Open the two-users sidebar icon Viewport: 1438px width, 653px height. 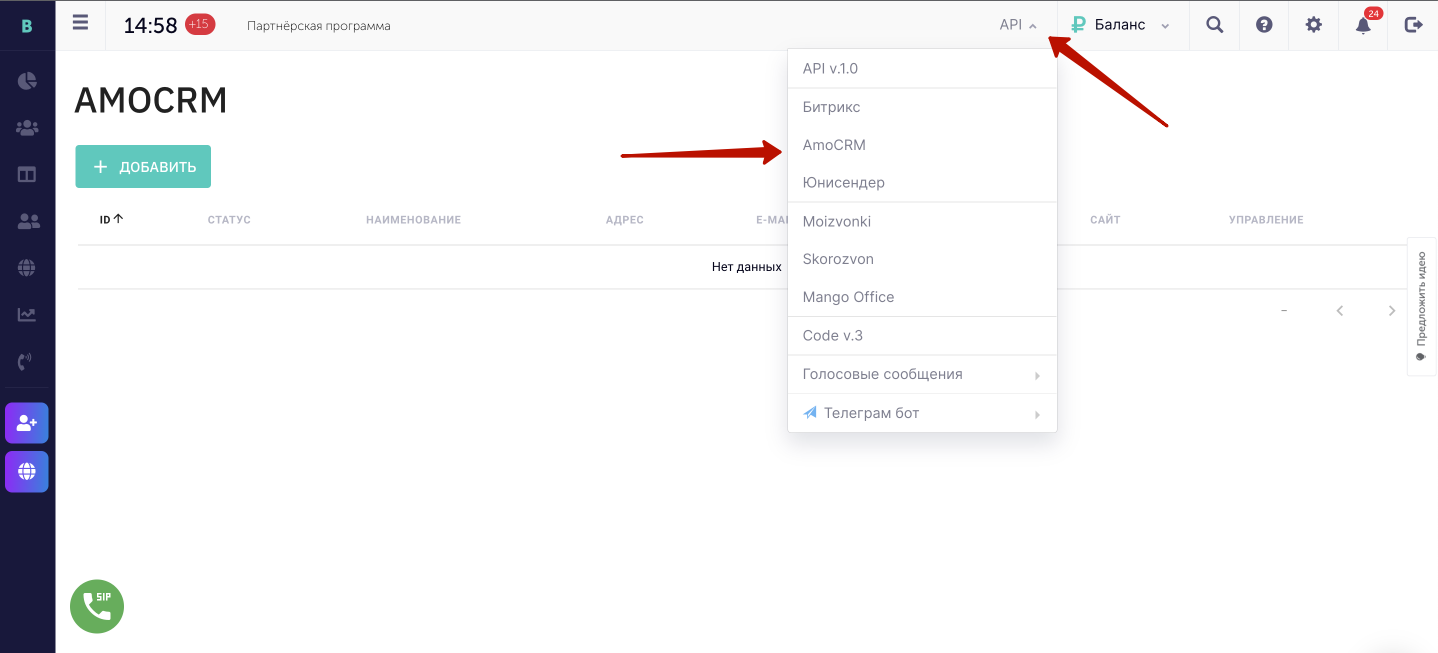(27, 221)
